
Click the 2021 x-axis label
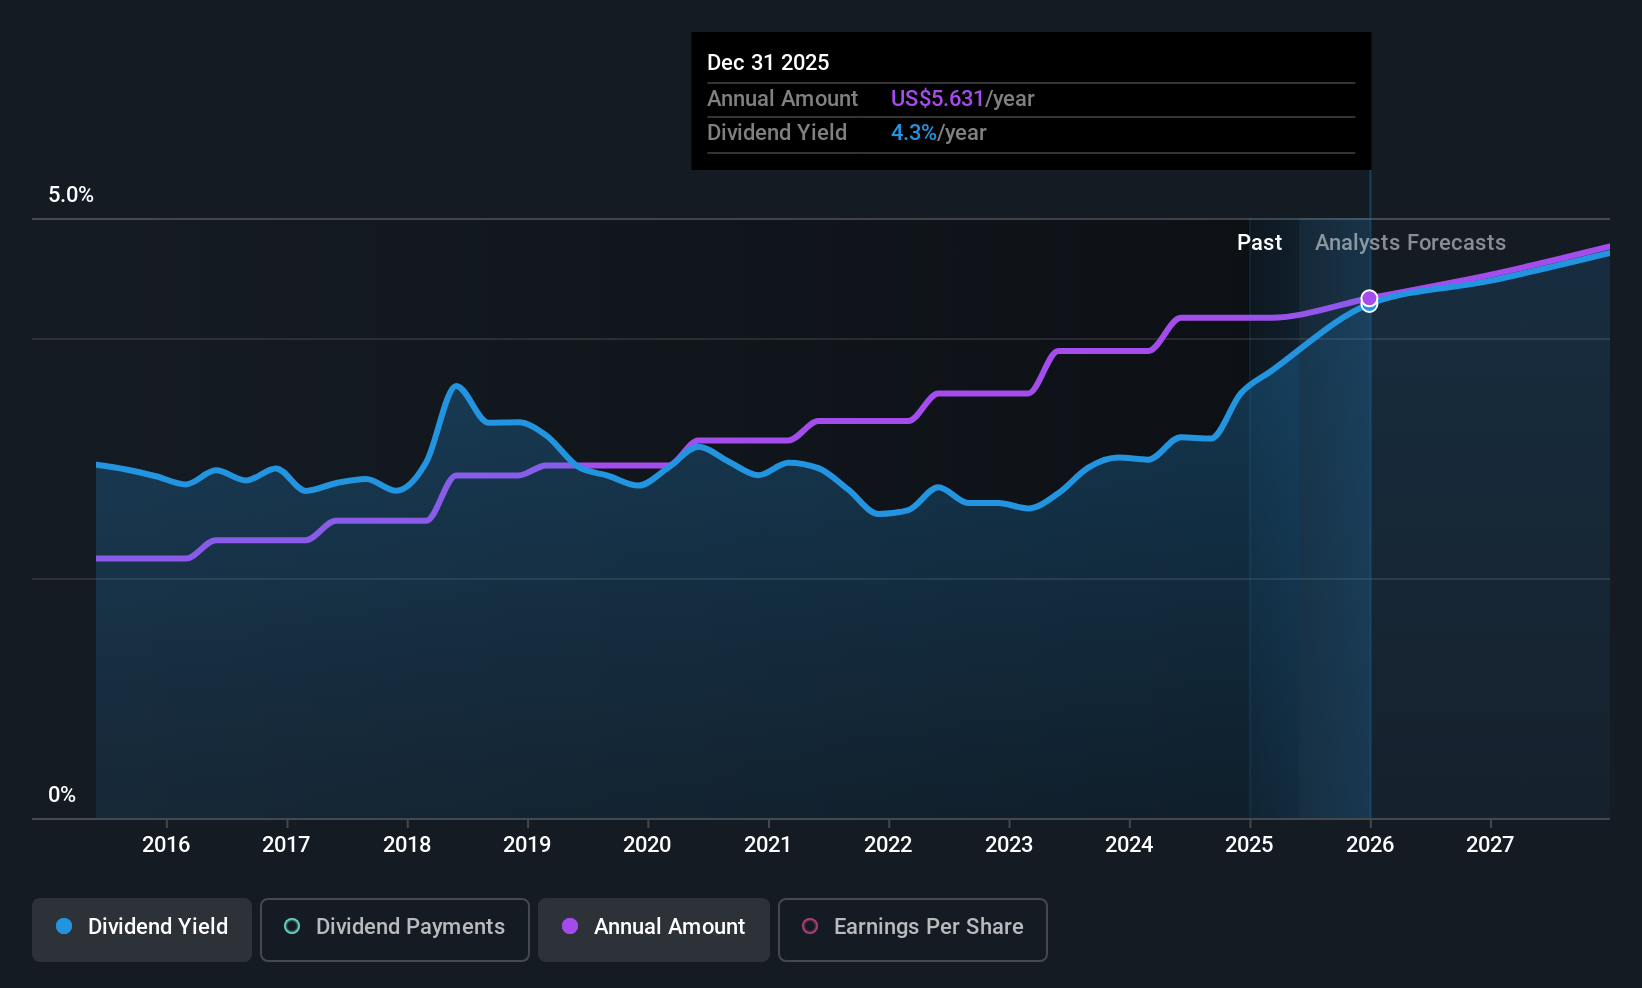[768, 844]
